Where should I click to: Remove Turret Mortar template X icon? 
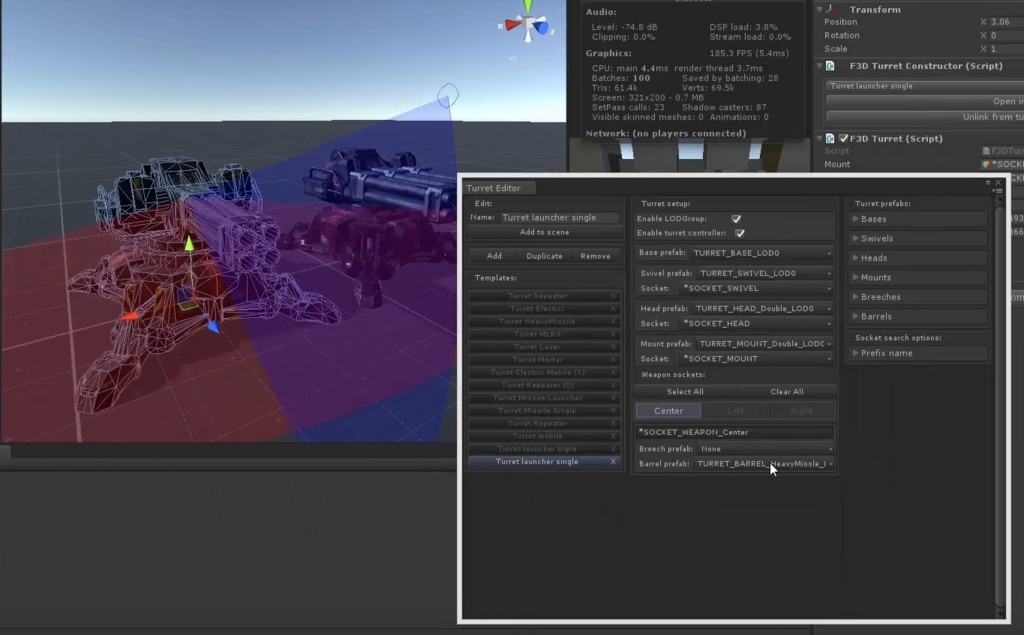[613, 360]
